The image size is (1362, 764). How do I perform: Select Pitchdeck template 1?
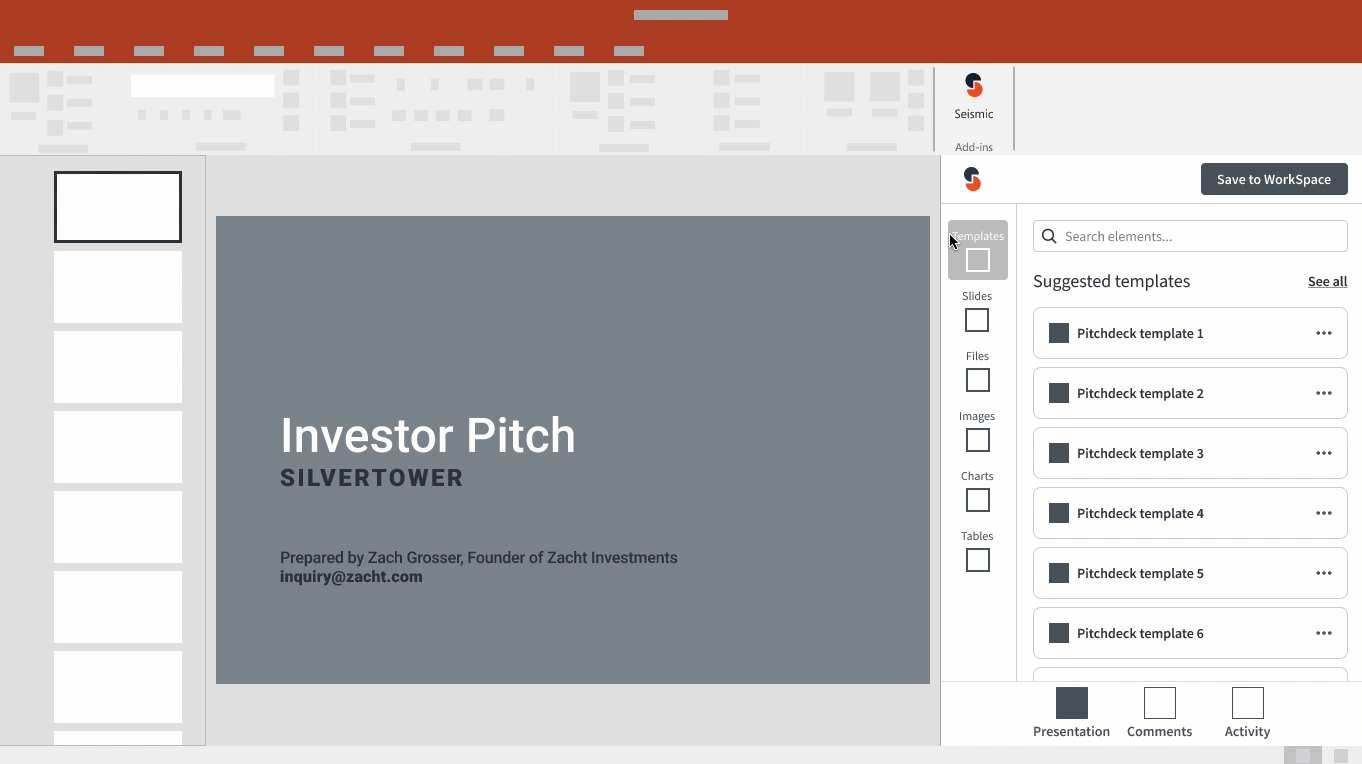pyautogui.click(x=1190, y=333)
